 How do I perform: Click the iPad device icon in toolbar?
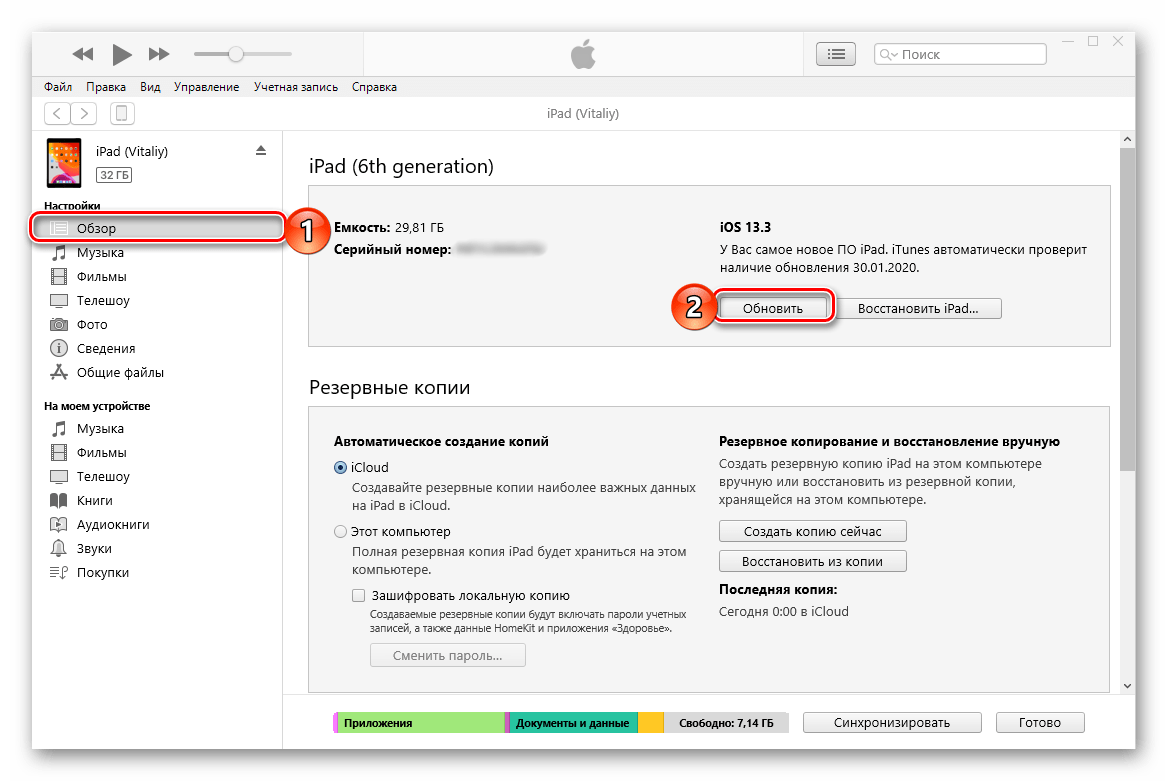click(x=122, y=114)
